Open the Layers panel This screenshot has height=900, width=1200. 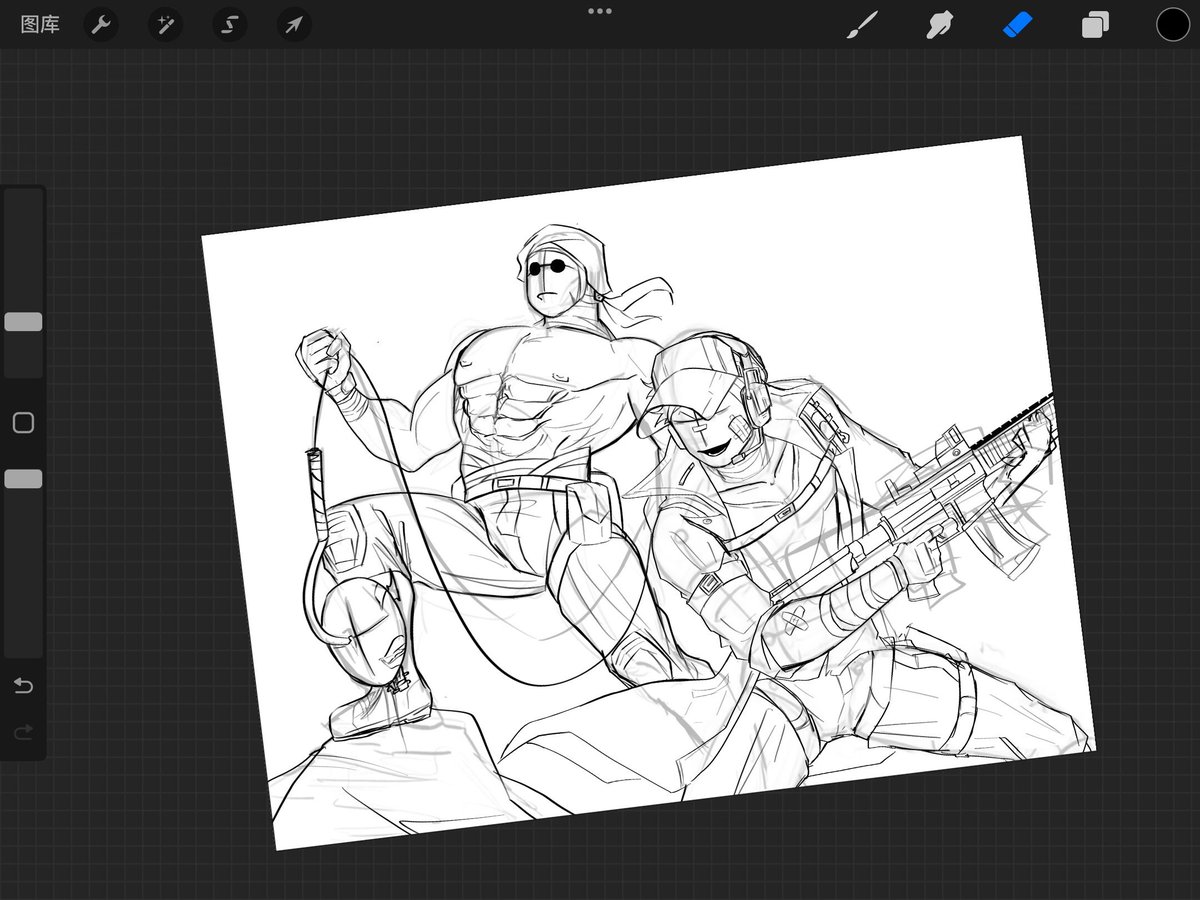click(x=1095, y=25)
